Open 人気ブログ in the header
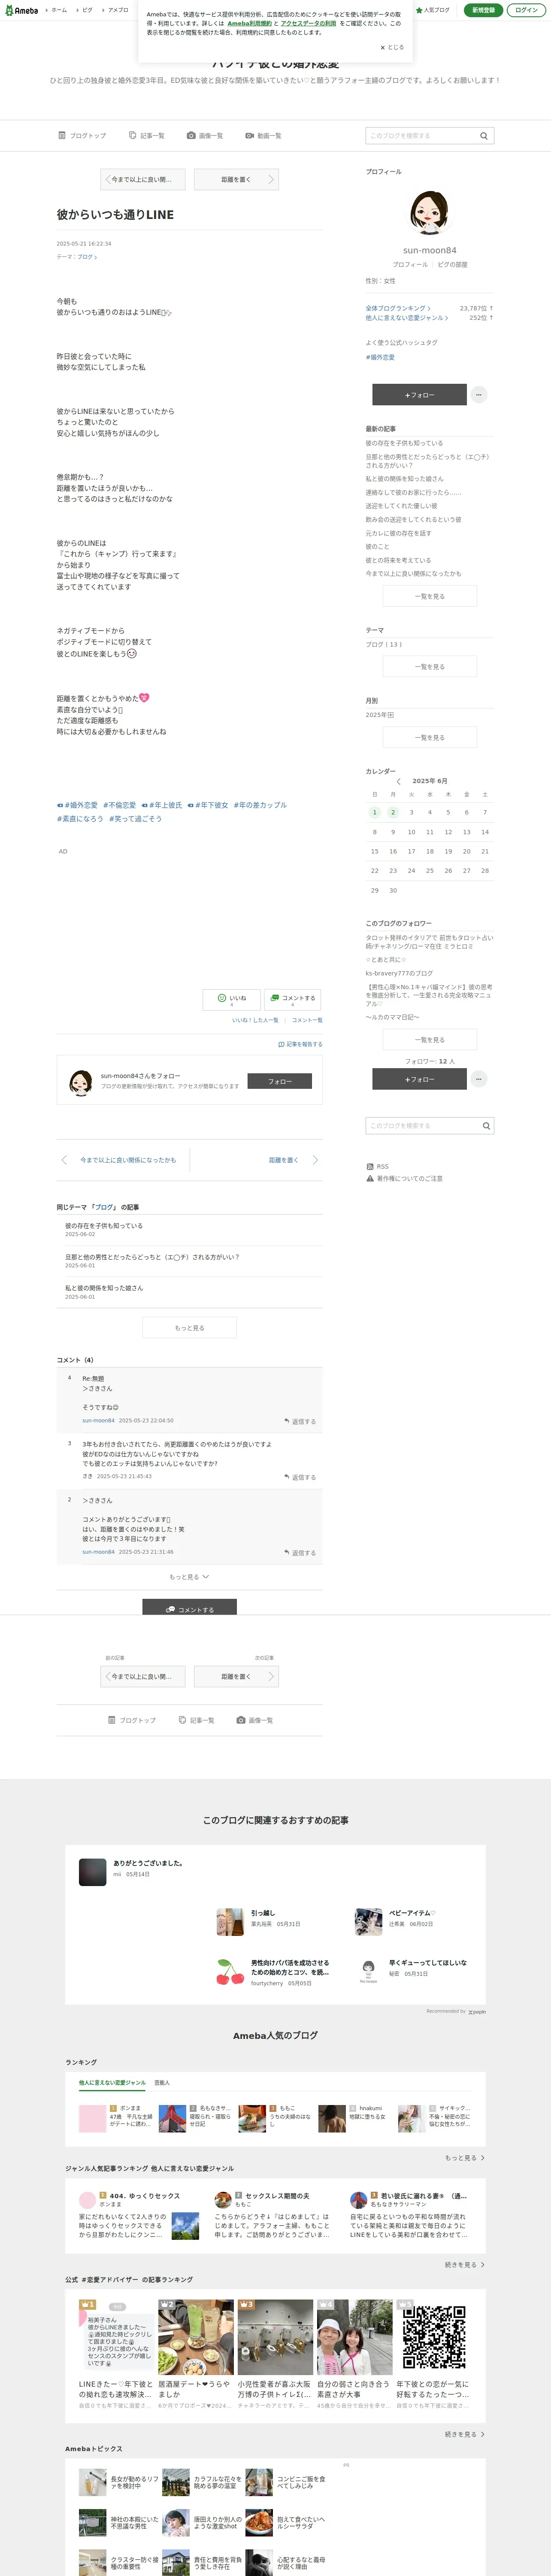Image resolution: width=551 pixels, height=2576 pixels. point(433,10)
